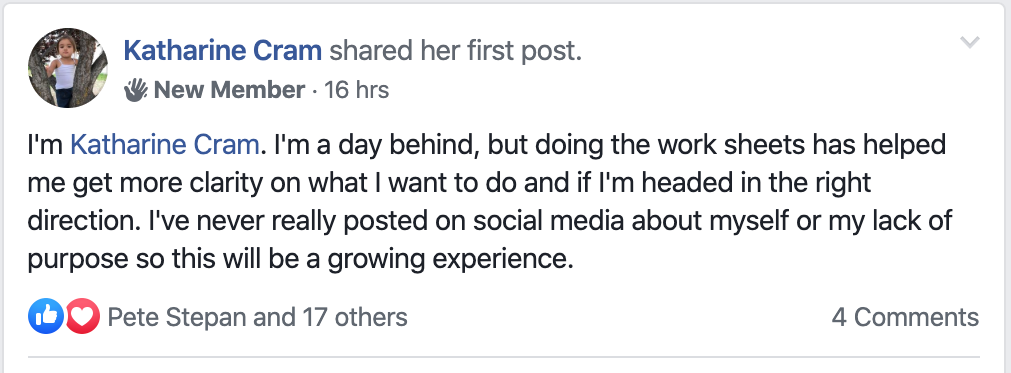Select the New Member label
This screenshot has width=1011, height=373.
[x=229, y=90]
